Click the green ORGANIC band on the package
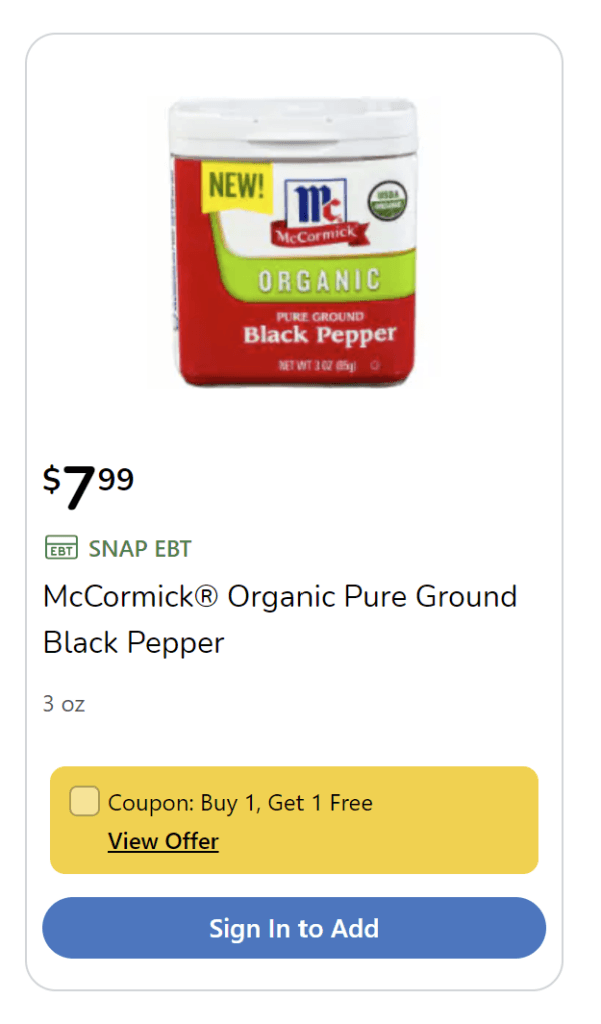The height and width of the screenshot is (1024, 601). pyautogui.click(x=320, y=281)
